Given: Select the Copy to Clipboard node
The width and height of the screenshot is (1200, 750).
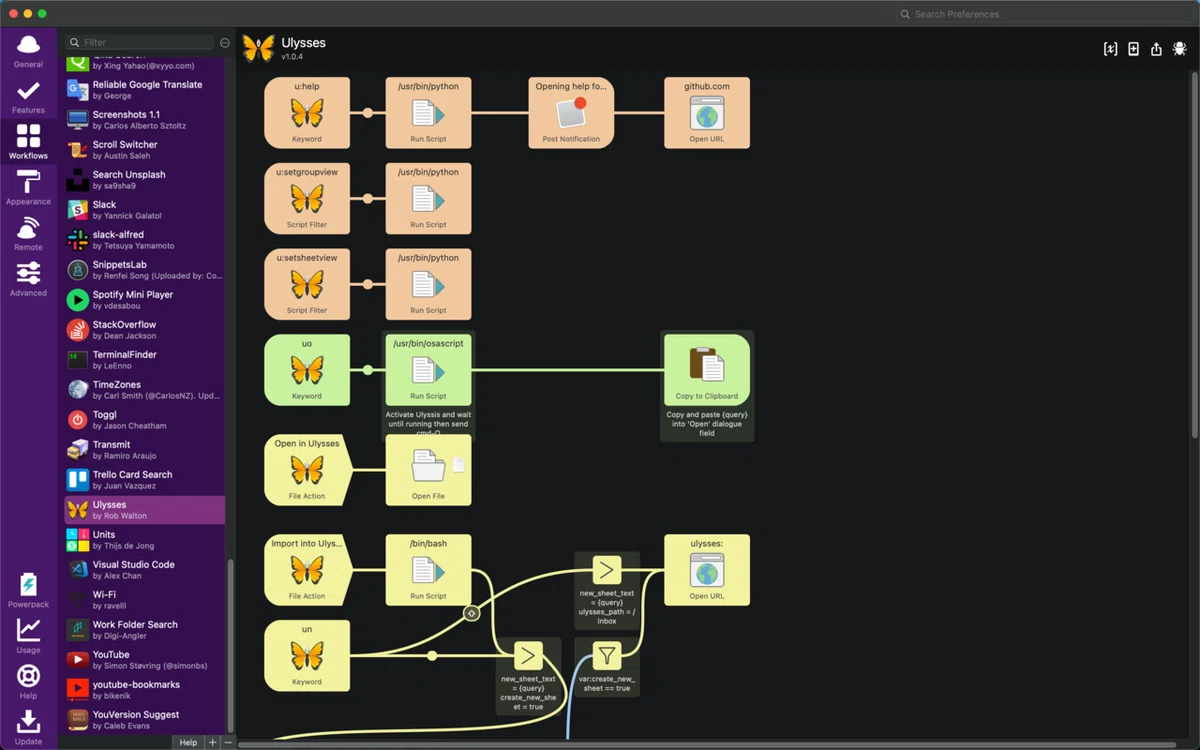Looking at the screenshot, I should click(707, 370).
